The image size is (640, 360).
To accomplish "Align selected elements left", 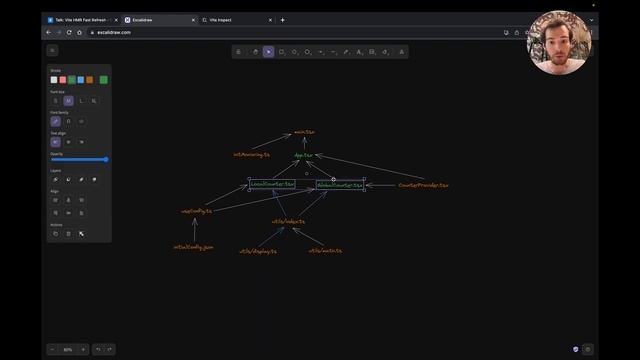I will (x=56, y=200).
